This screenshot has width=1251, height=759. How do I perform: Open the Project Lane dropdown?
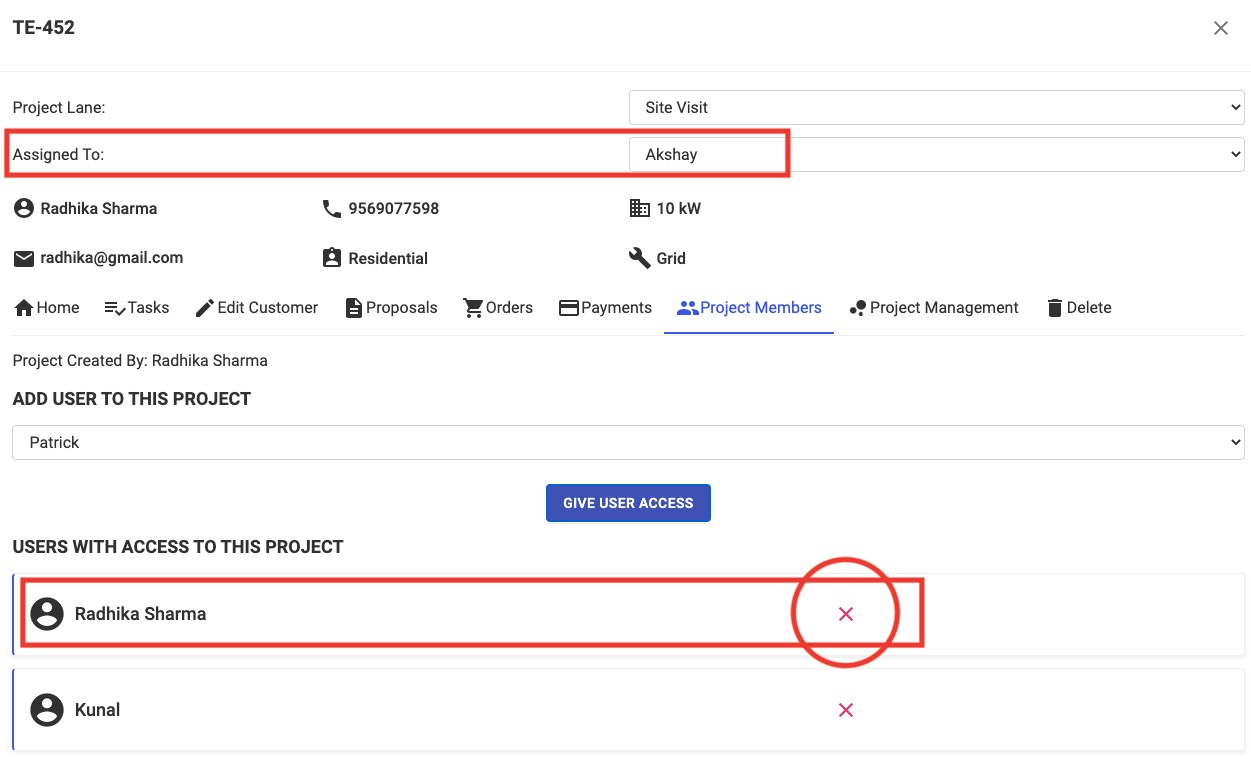(936, 108)
